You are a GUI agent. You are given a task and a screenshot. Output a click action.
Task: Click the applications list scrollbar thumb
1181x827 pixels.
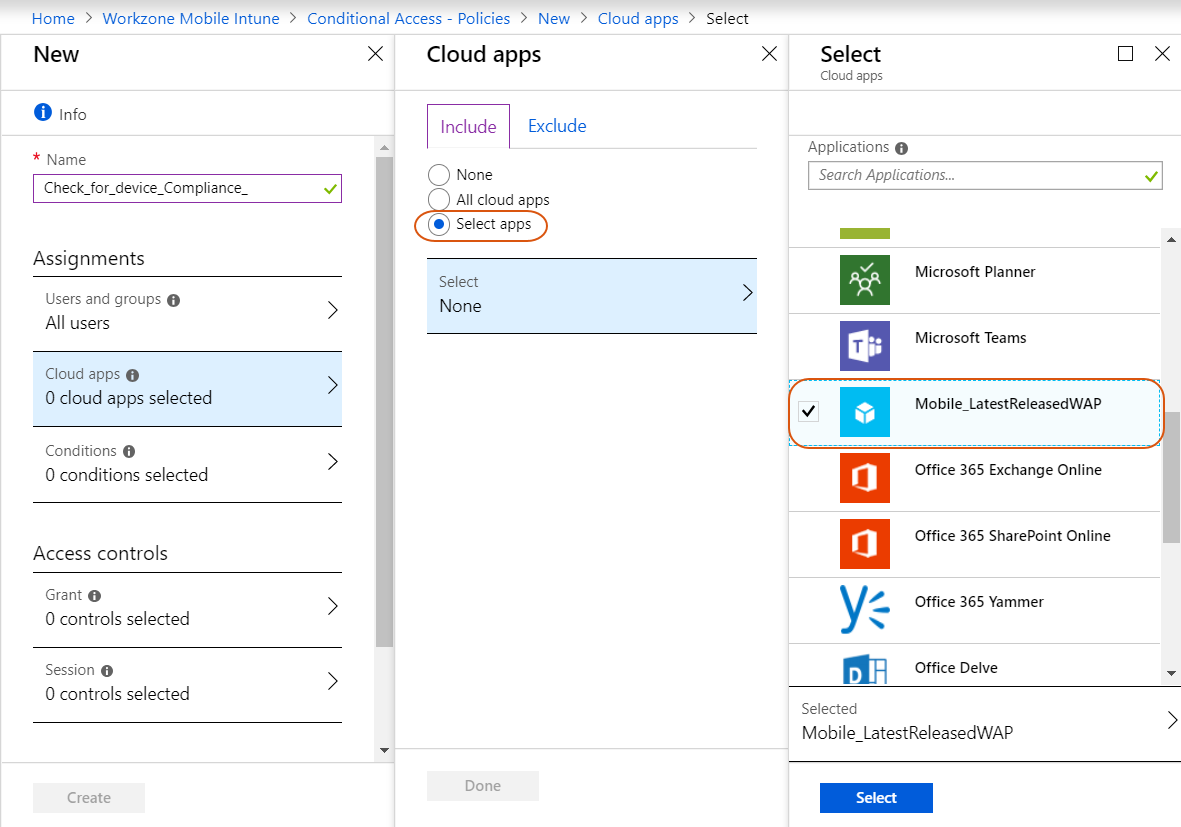click(1171, 478)
